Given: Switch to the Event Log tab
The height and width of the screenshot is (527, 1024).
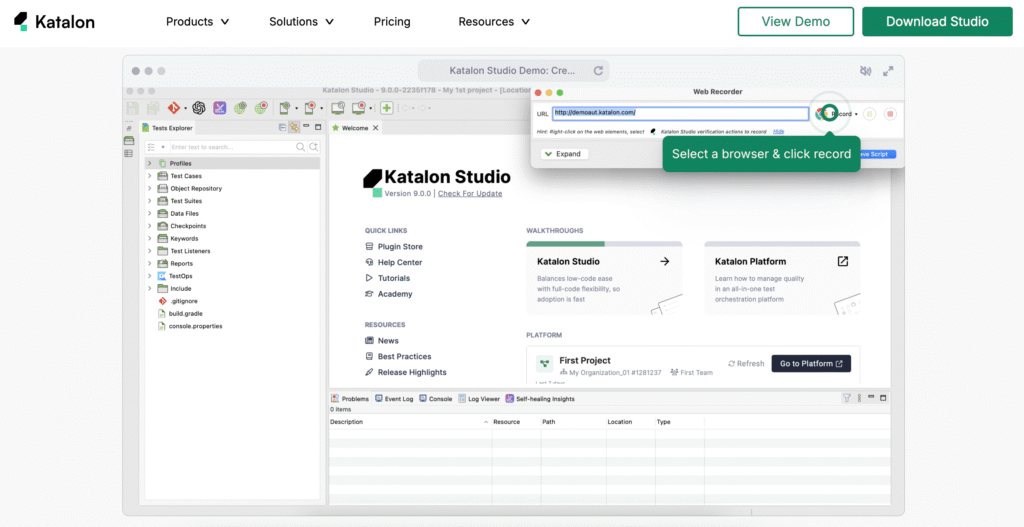Looking at the screenshot, I should [394, 398].
